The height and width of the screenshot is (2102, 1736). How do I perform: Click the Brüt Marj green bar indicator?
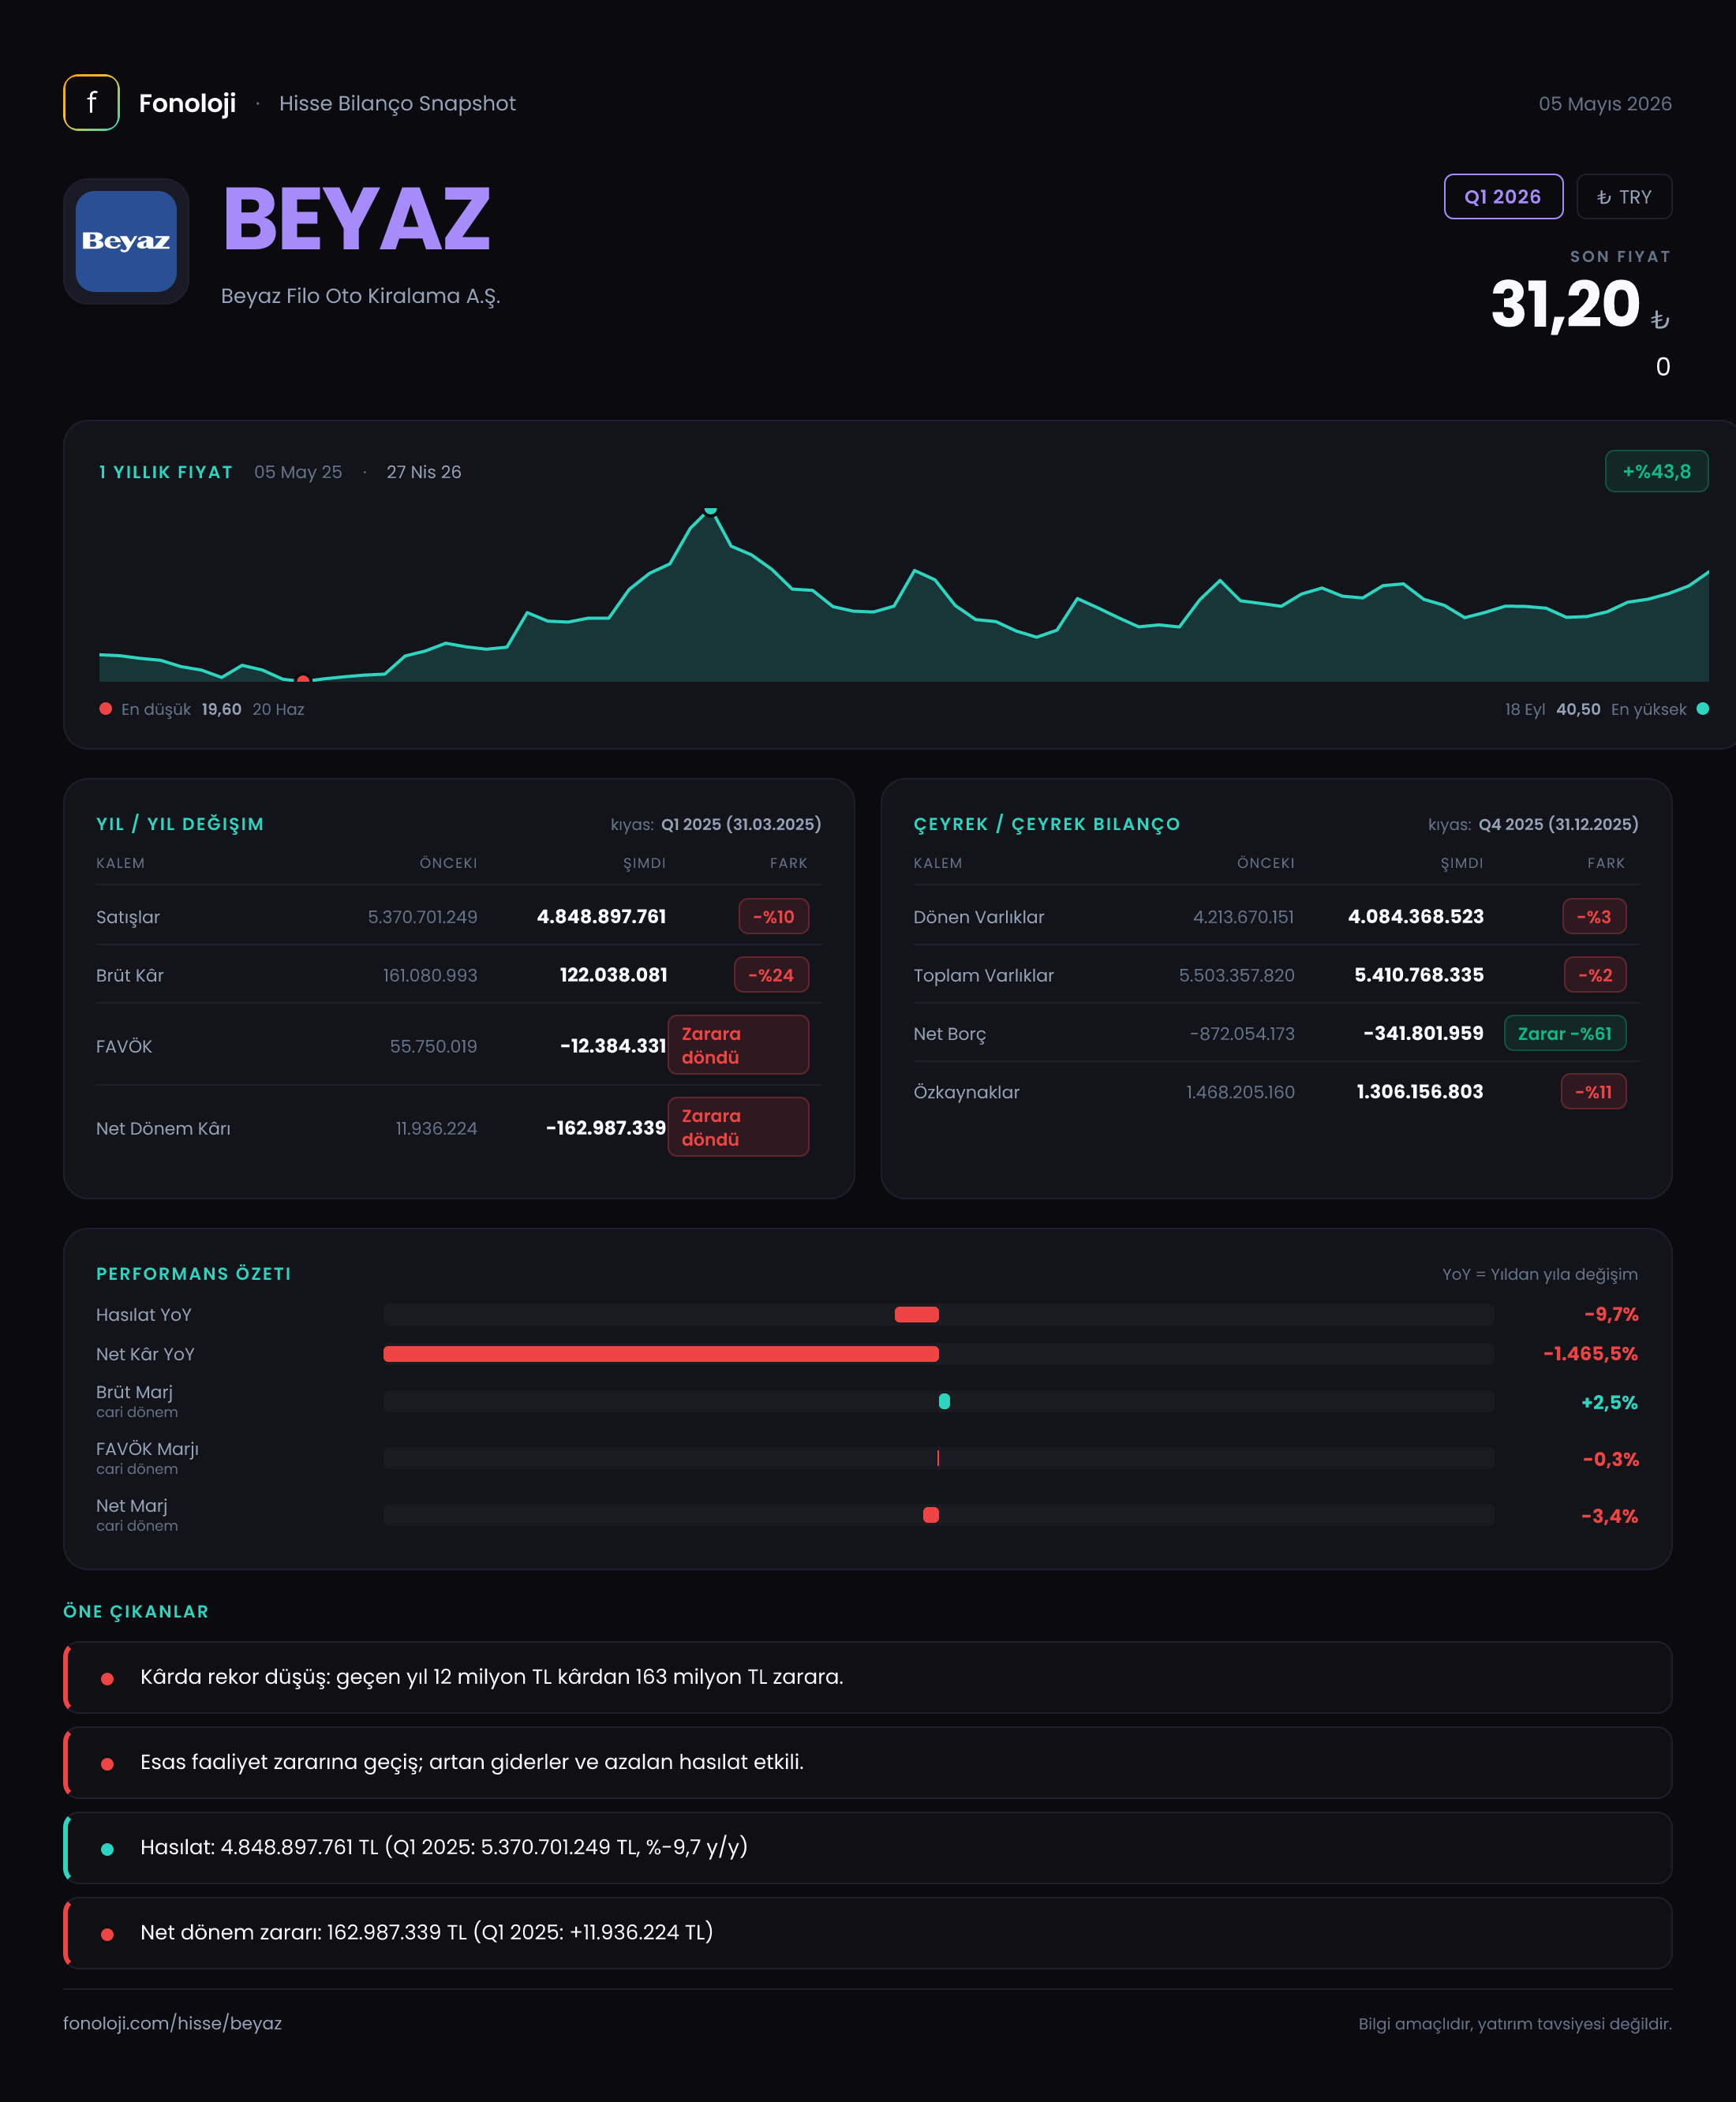[x=944, y=1401]
